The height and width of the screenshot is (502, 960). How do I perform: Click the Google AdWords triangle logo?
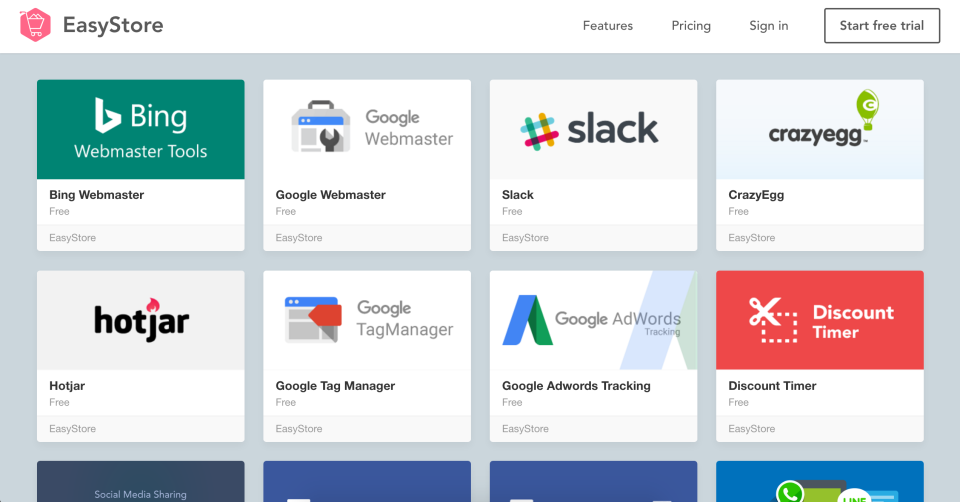[x=526, y=319]
